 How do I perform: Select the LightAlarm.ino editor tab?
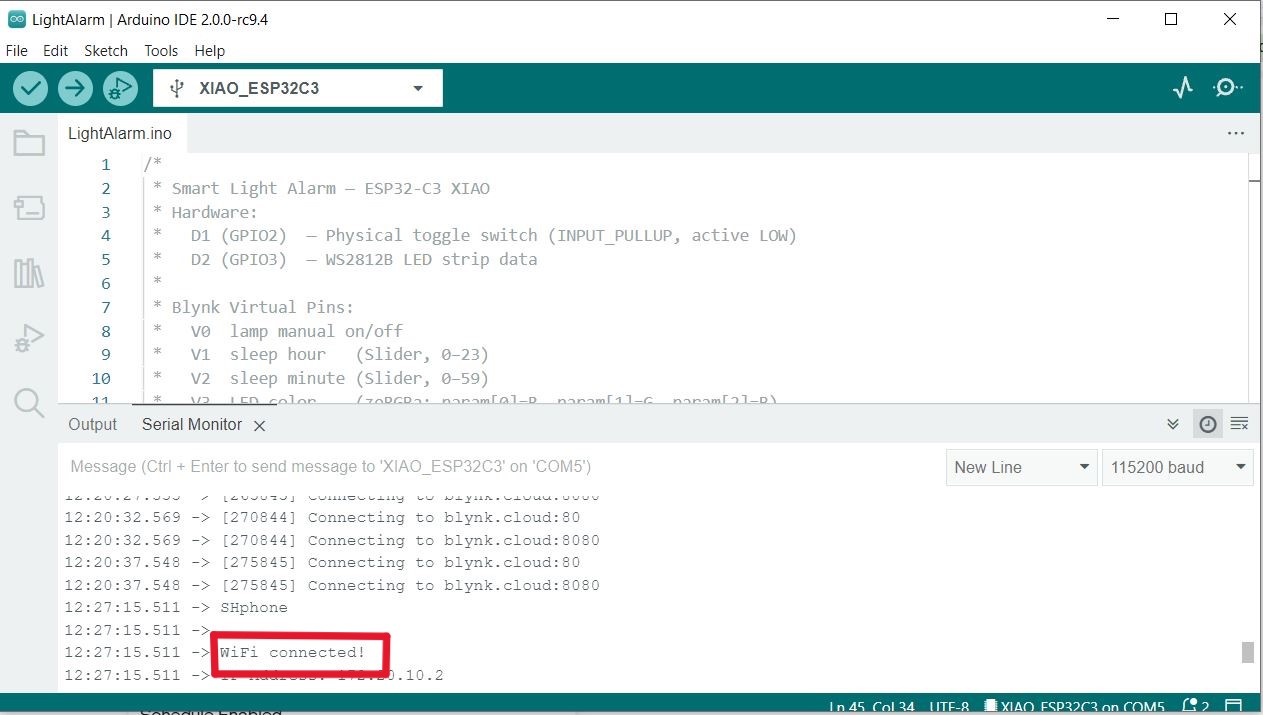click(x=120, y=133)
